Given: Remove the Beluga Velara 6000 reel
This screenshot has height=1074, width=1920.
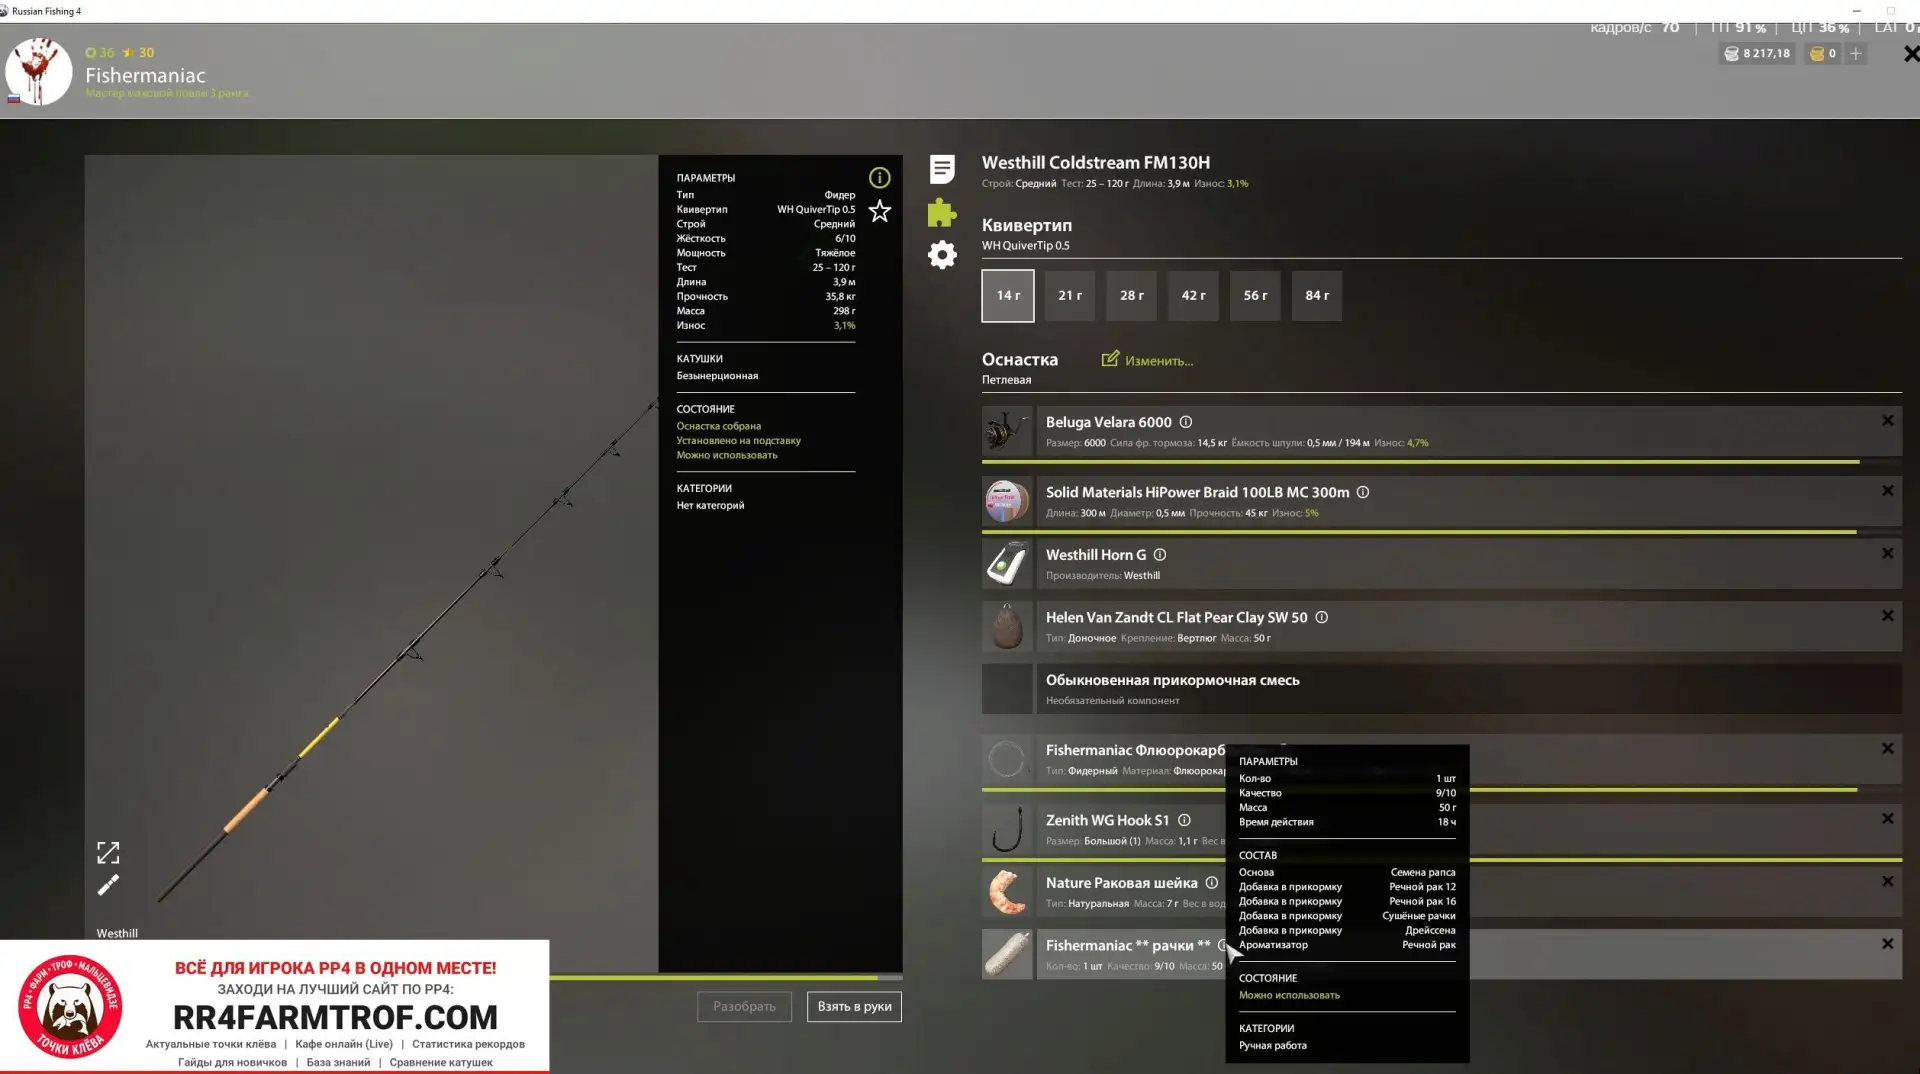Looking at the screenshot, I should pyautogui.click(x=1888, y=421).
